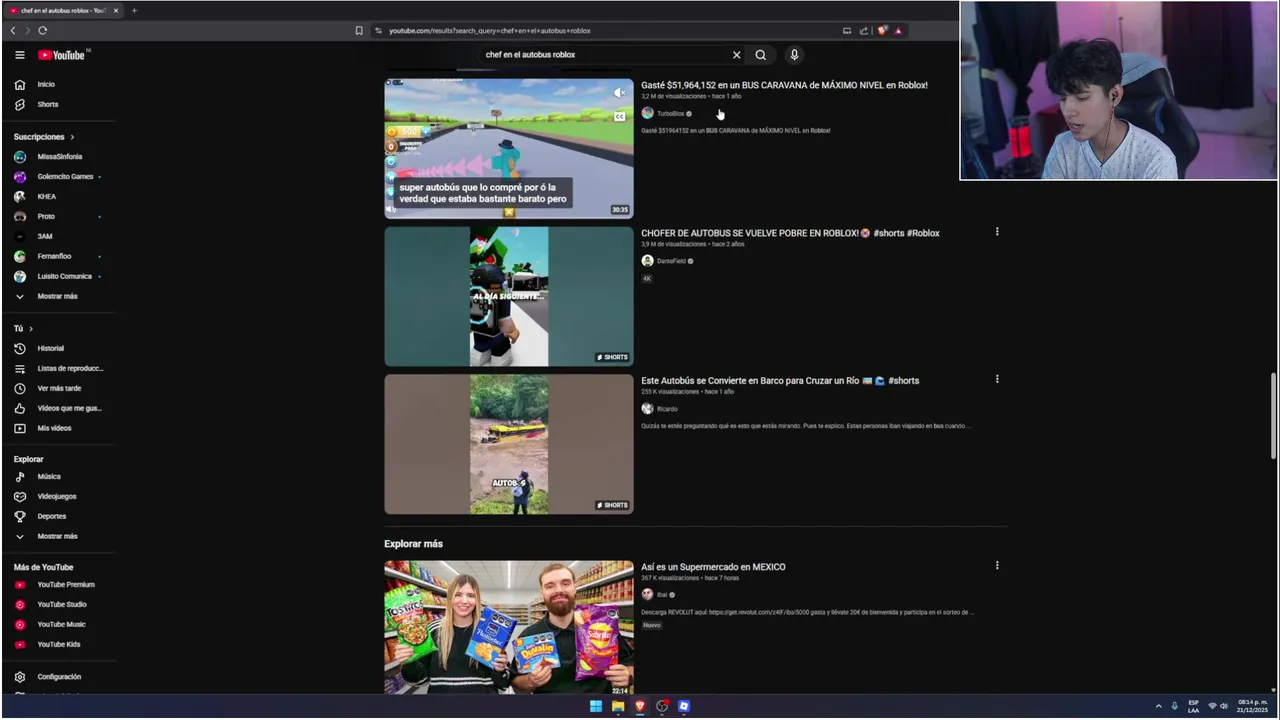Open options menu for Supermercado en MEXICO video
Image resolution: width=1280 pixels, height=720 pixels.
click(997, 565)
